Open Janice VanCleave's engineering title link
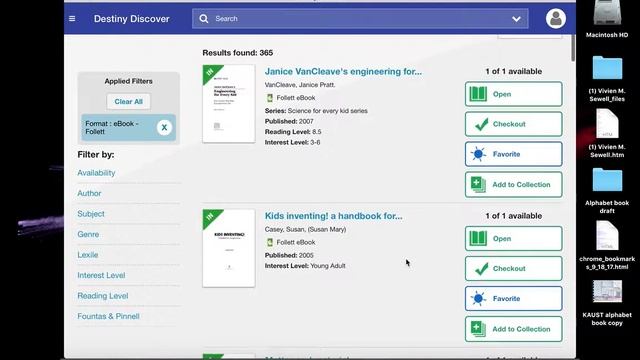The image size is (640, 360). pos(343,71)
